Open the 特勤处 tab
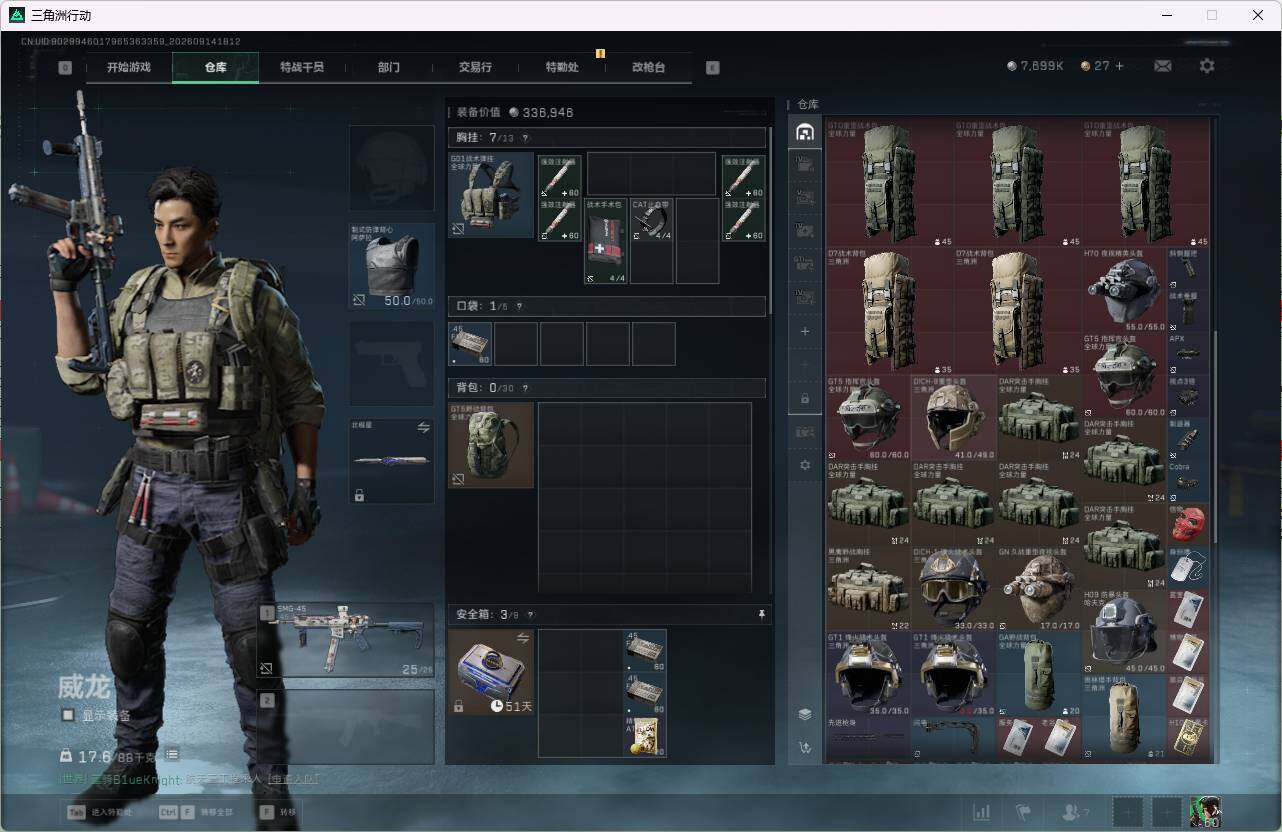Screen dimensions: 1282x832 (562, 67)
